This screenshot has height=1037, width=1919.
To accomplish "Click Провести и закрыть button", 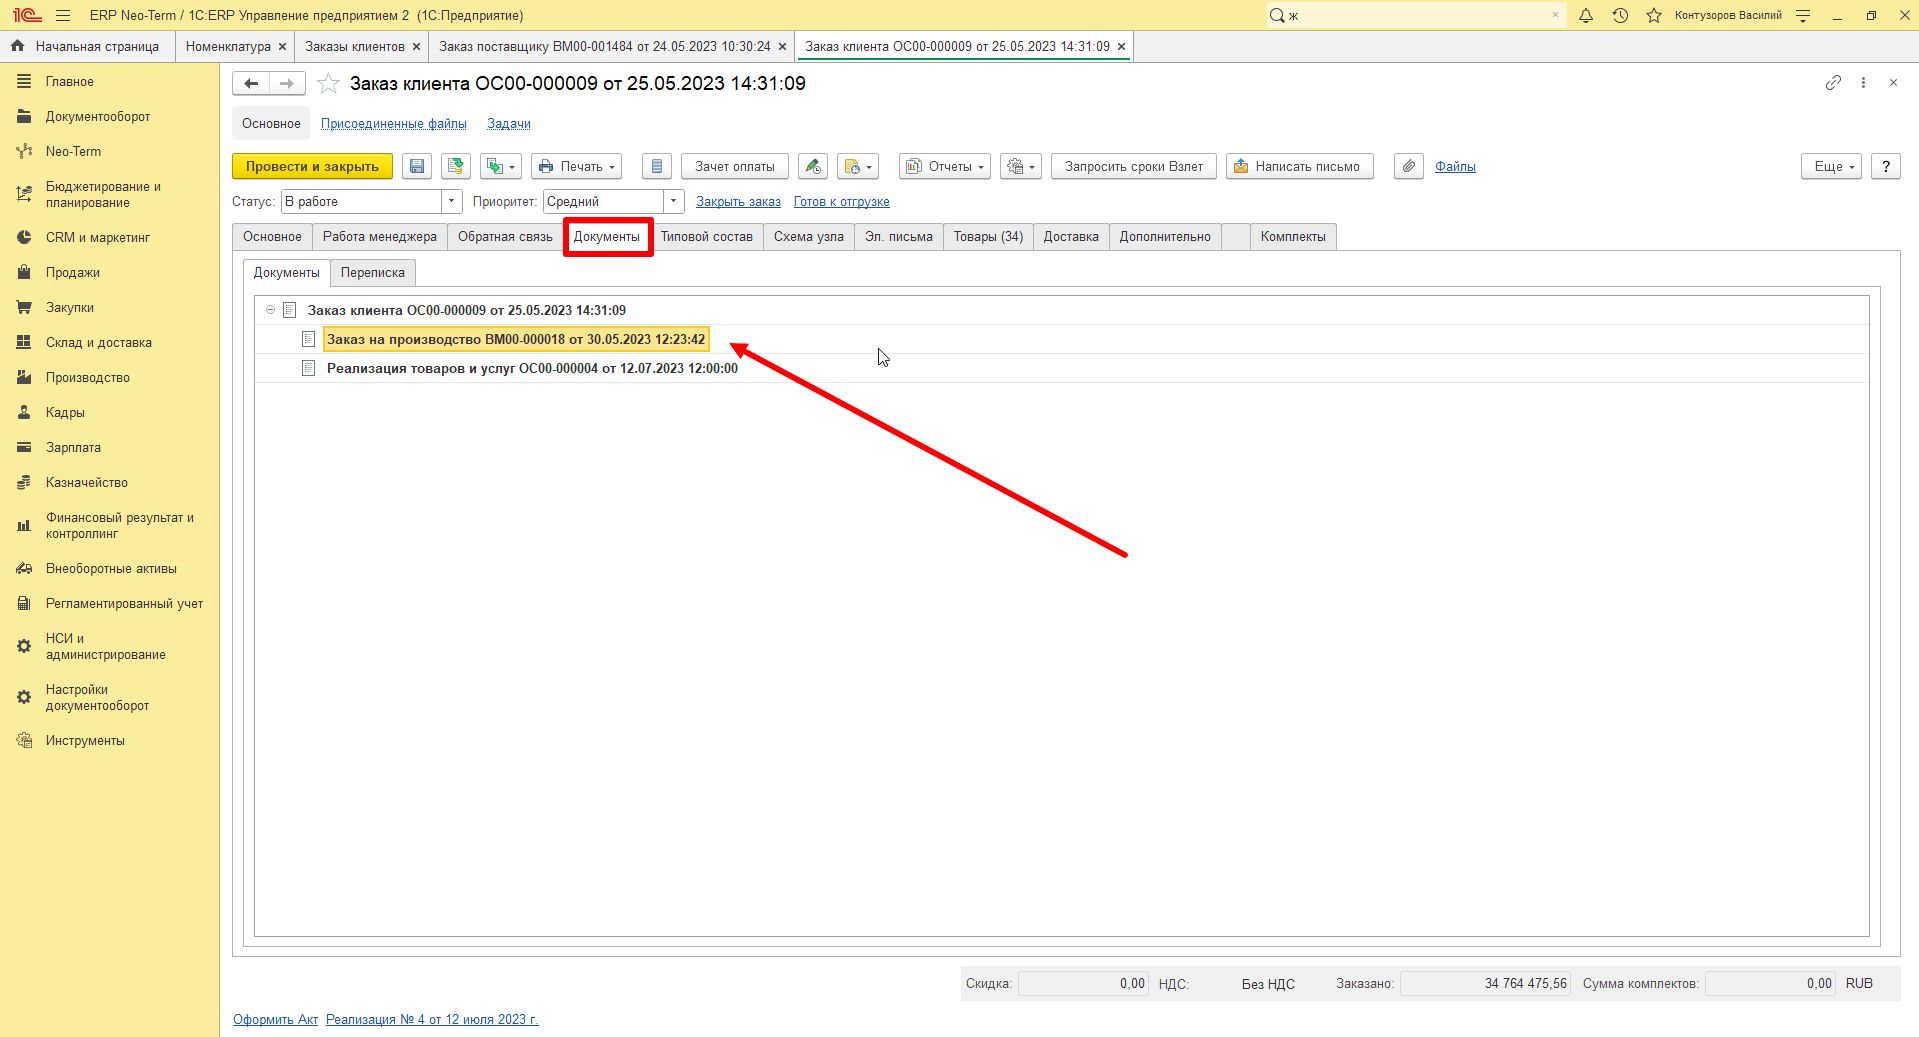I will point(312,166).
